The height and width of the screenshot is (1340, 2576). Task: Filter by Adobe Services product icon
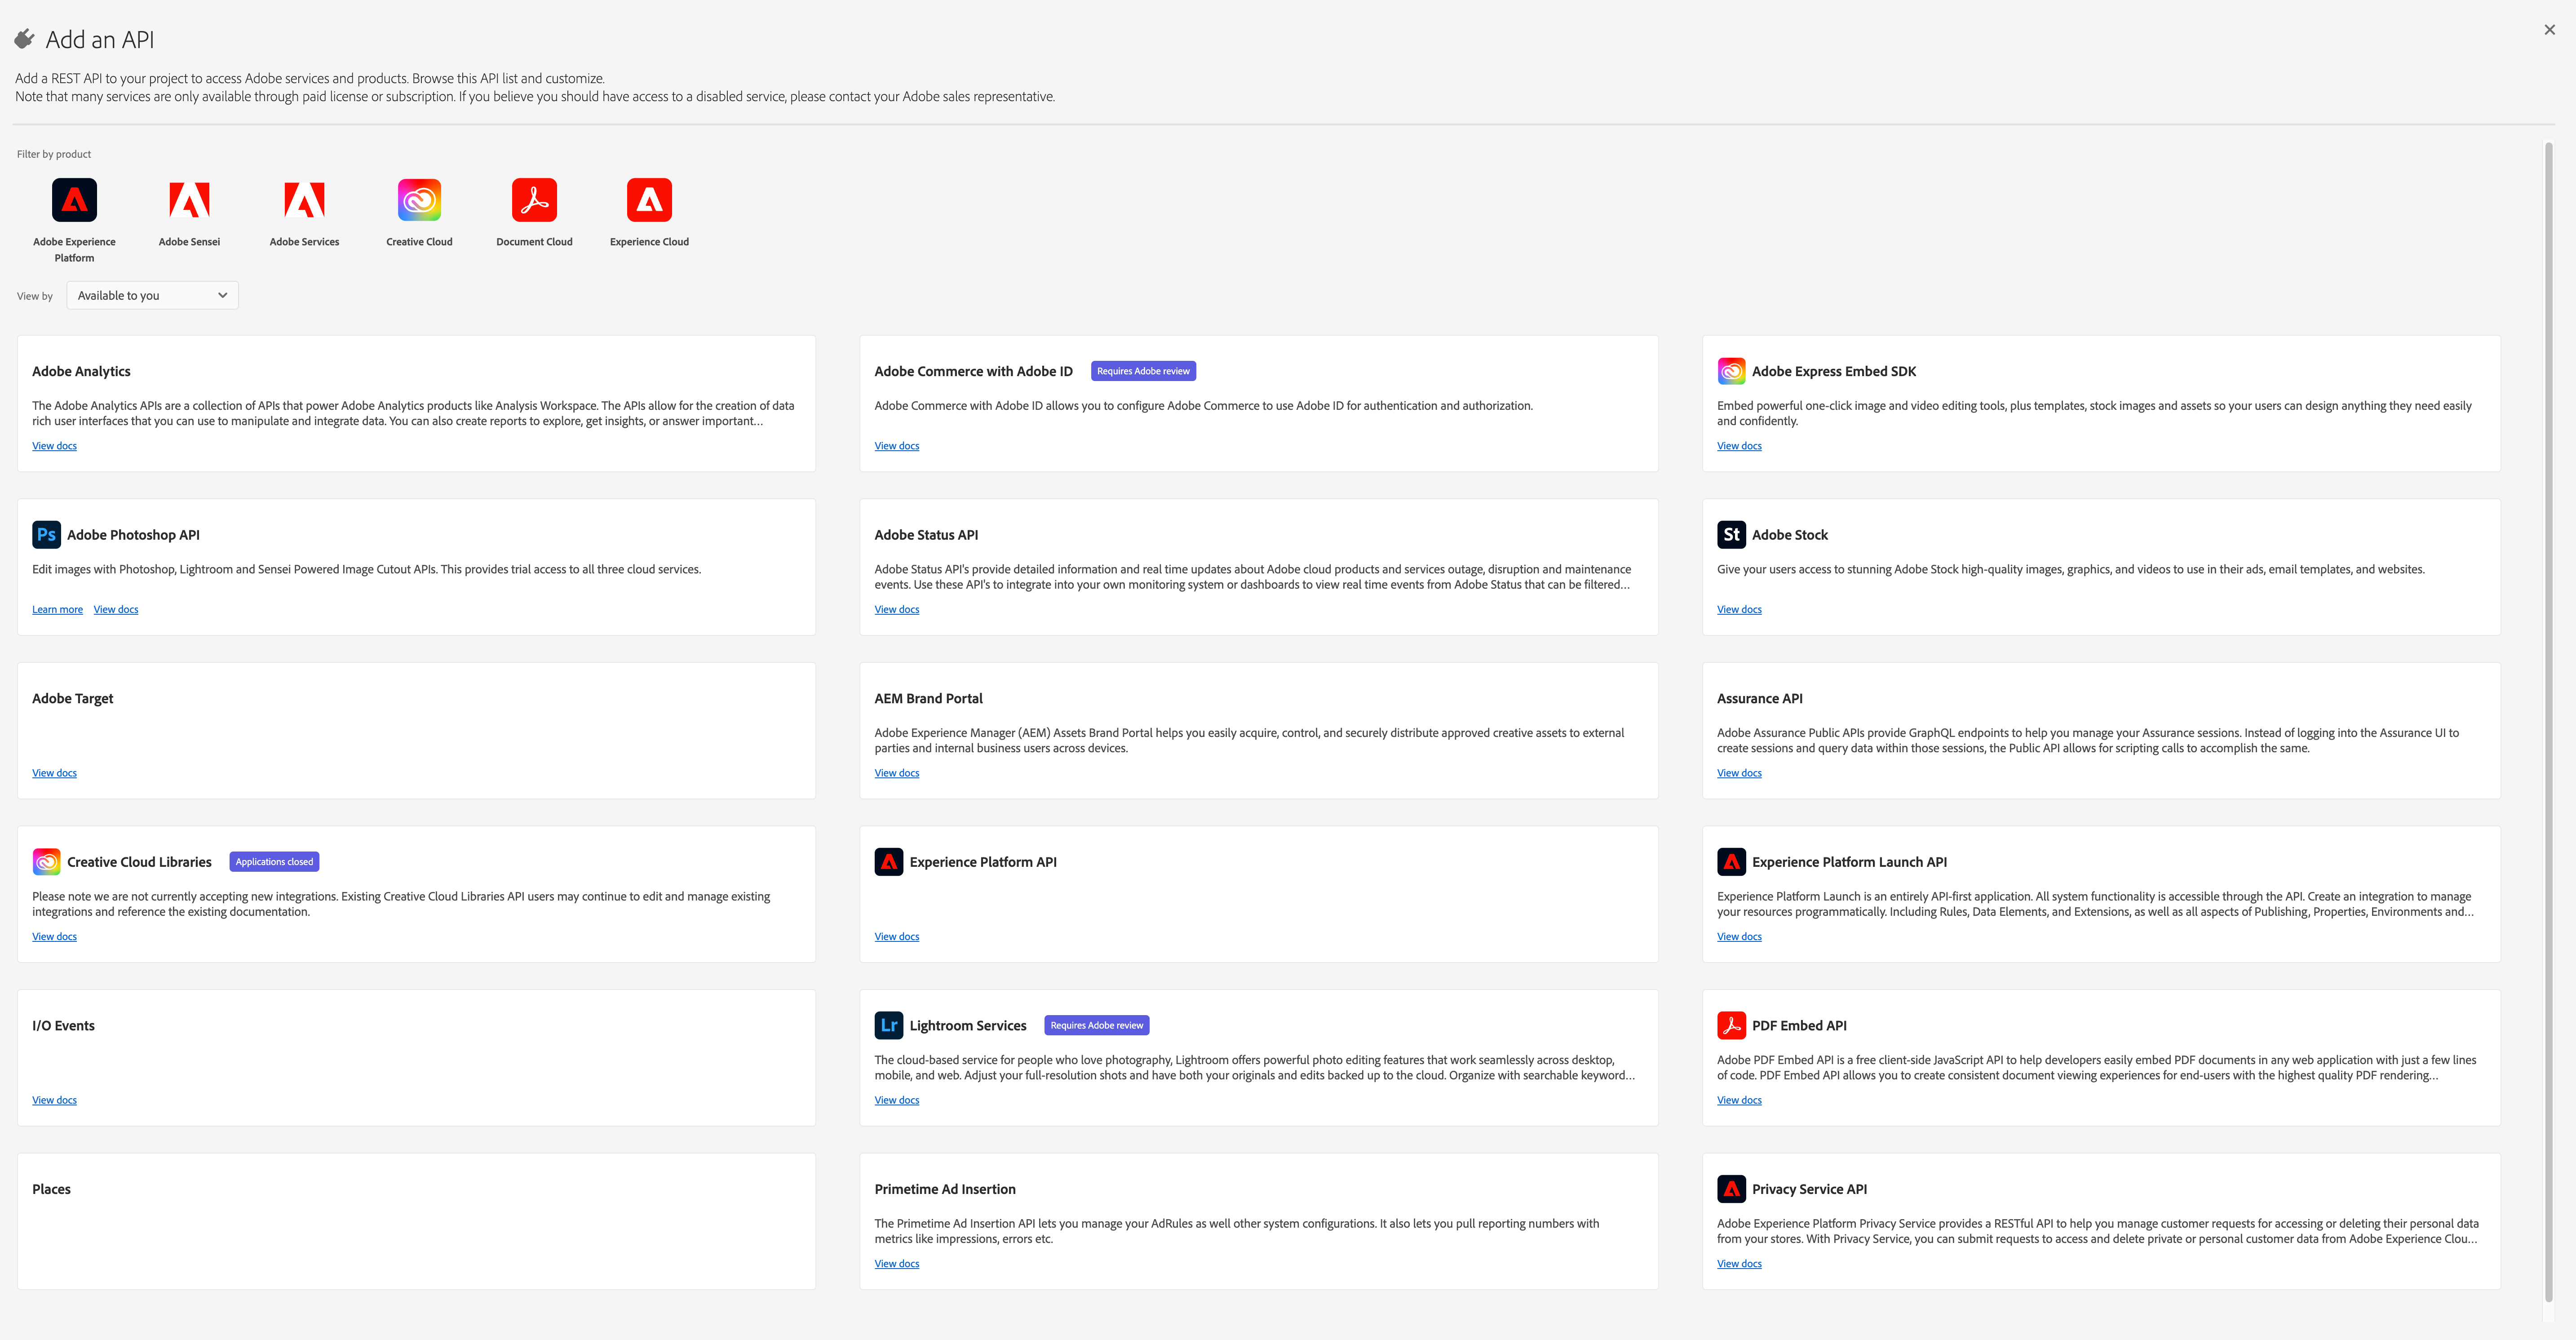click(304, 200)
